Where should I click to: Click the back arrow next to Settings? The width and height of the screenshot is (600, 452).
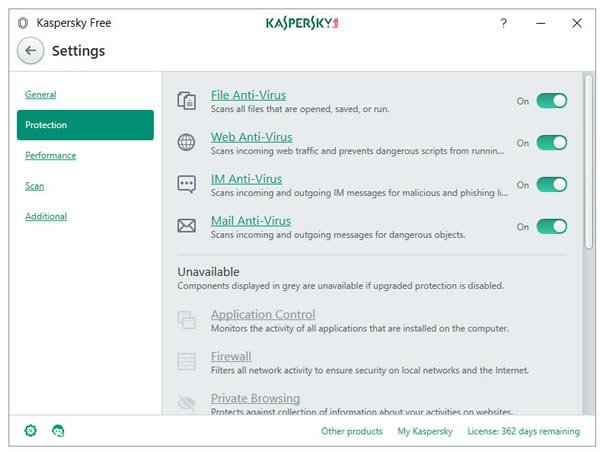30,51
